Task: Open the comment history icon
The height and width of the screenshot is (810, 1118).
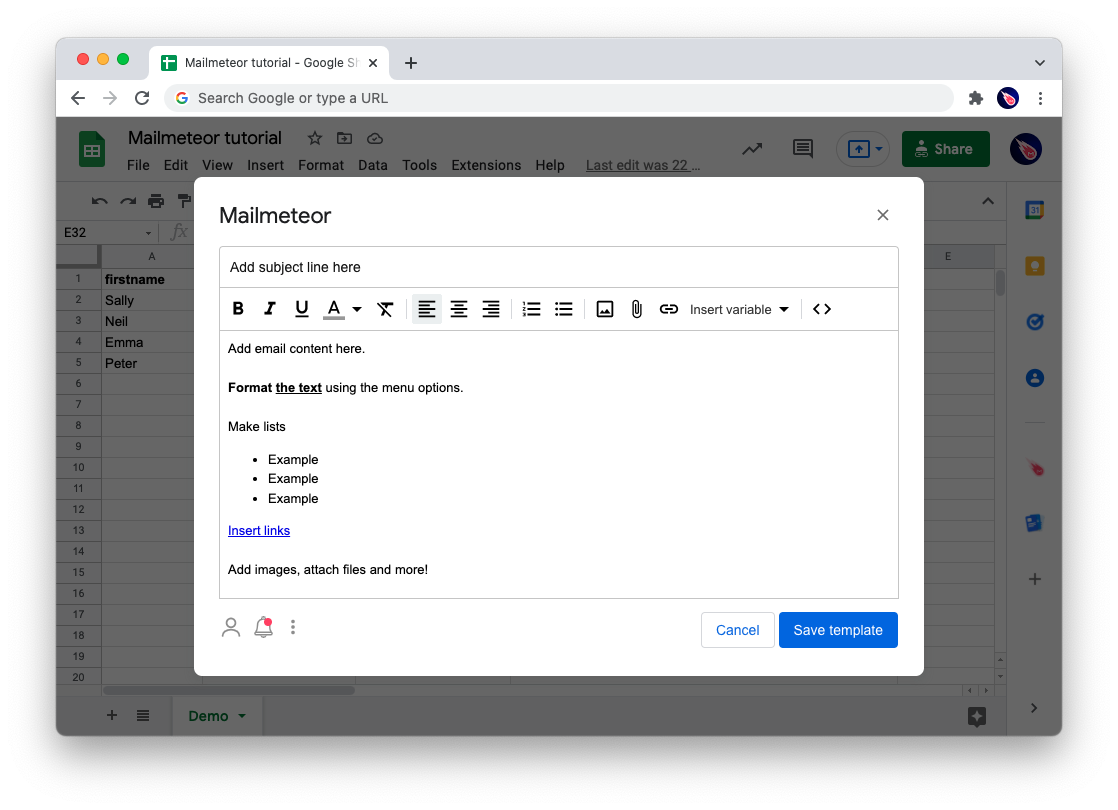Action: tap(803, 148)
